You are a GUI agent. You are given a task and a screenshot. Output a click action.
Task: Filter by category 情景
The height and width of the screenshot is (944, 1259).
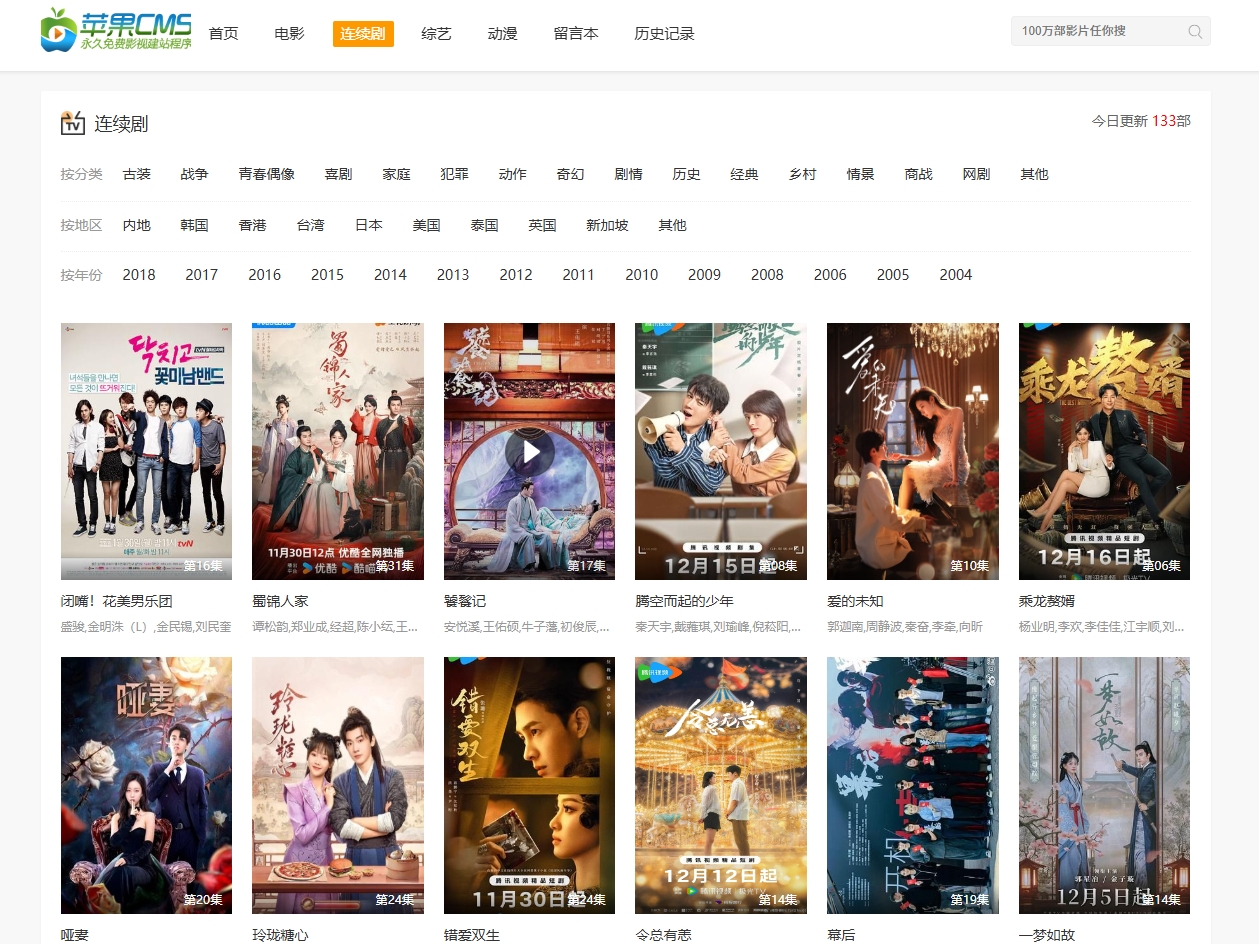click(861, 174)
